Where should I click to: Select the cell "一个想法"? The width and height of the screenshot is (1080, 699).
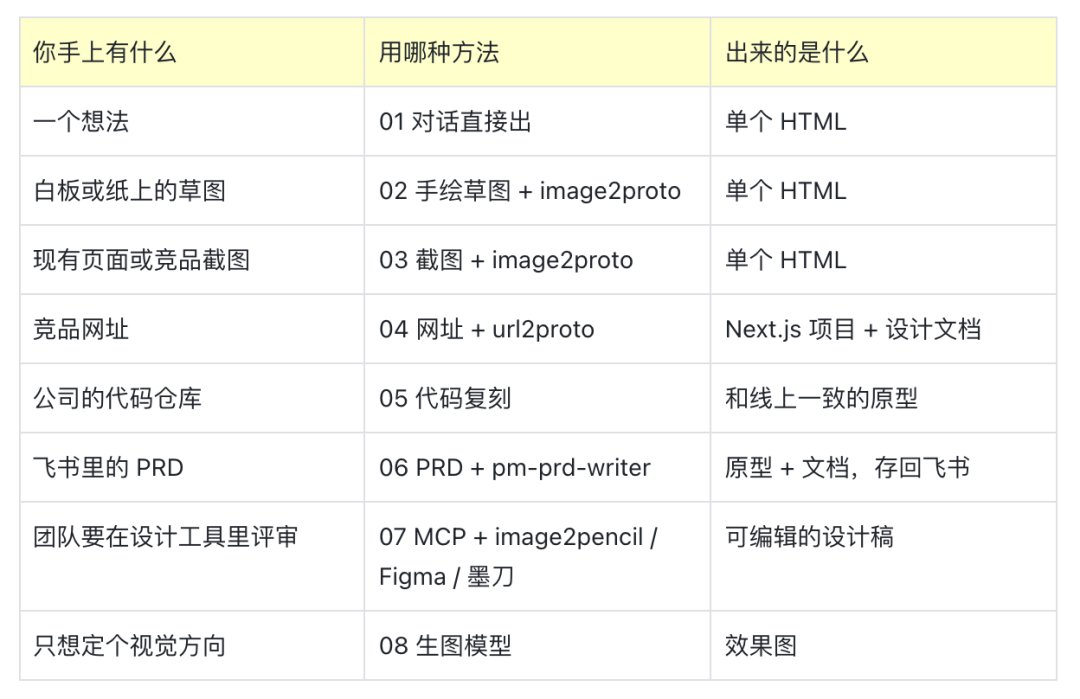pyautogui.click(x=192, y=121)
